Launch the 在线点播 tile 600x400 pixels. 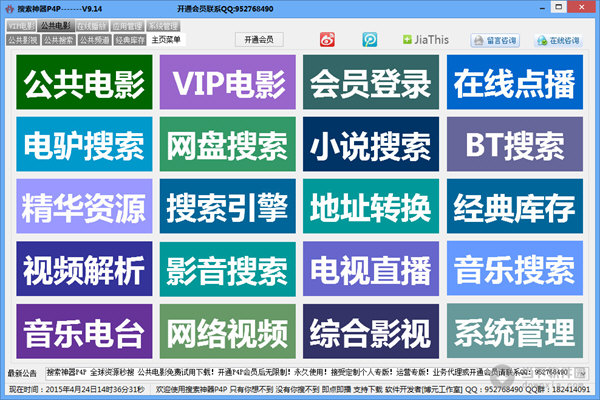pos(515,82)
